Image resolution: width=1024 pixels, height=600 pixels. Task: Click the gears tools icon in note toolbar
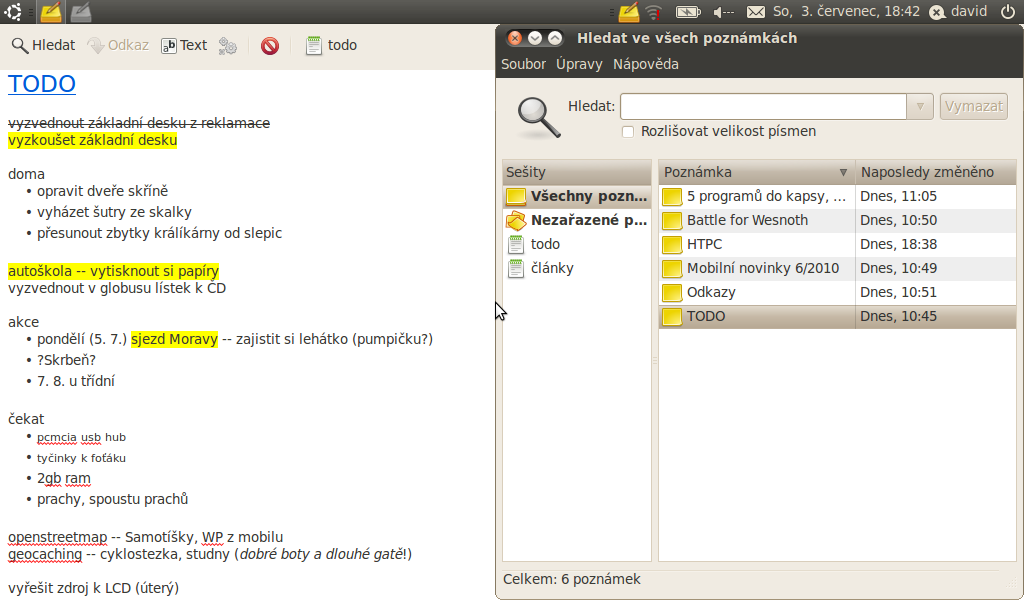coord(228,46)
